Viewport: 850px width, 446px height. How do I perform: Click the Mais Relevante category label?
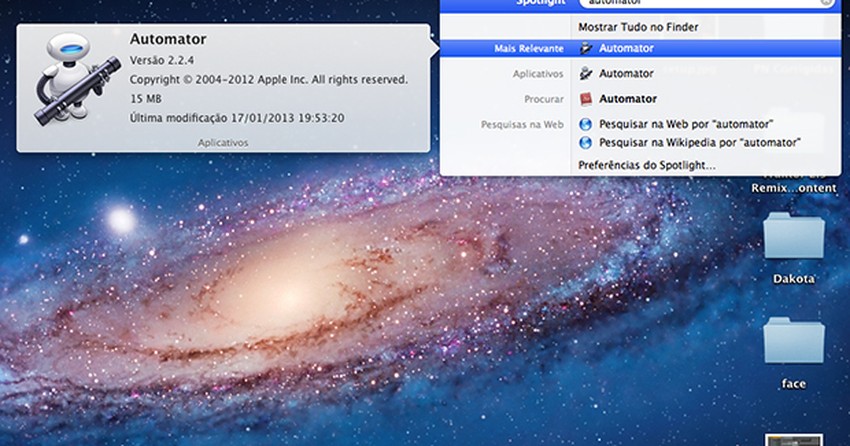click(x=529, y=49)
